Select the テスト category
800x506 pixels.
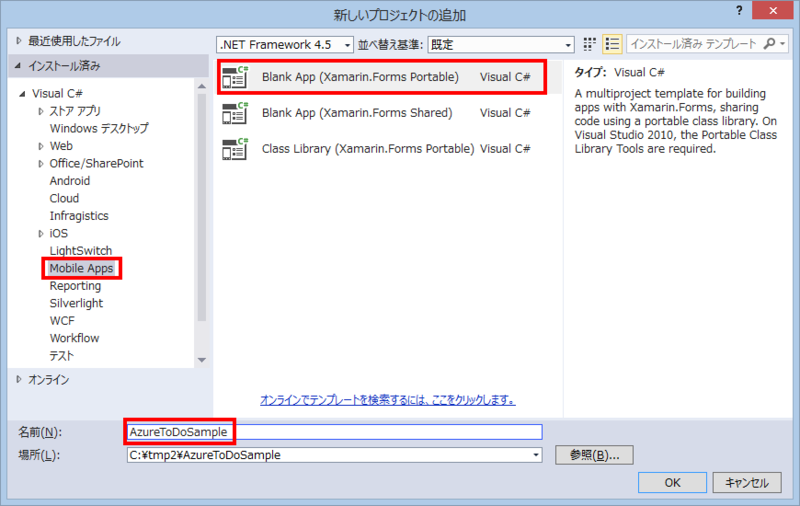pyautogui.click(x=62, y=356)
